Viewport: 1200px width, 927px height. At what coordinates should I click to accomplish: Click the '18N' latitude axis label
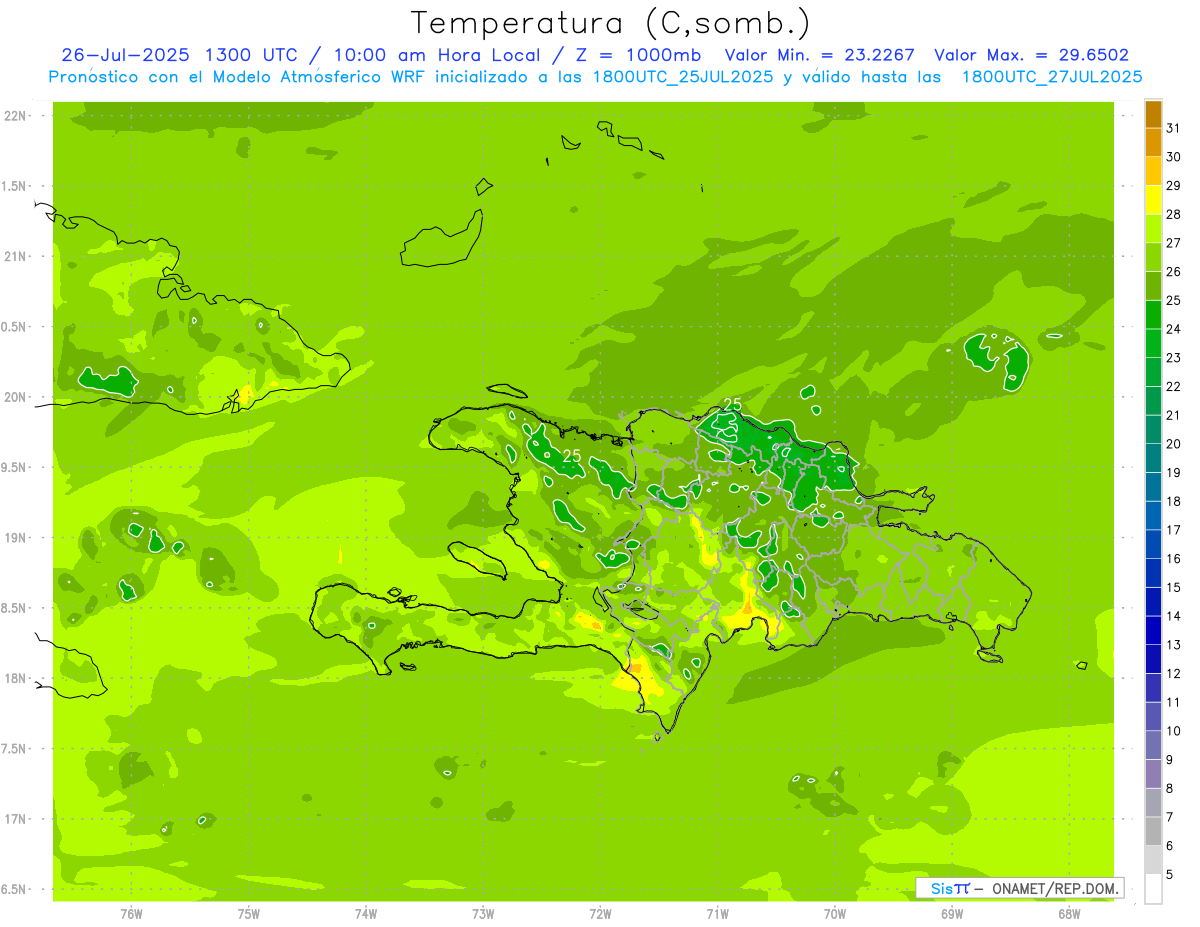tap(14, 679)
